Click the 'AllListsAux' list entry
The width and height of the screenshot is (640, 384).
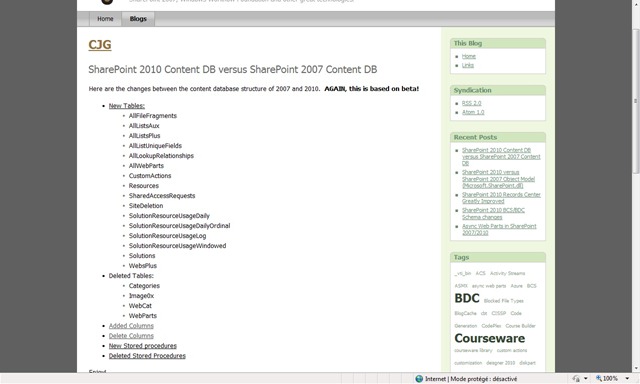click(x=144, y=126)
